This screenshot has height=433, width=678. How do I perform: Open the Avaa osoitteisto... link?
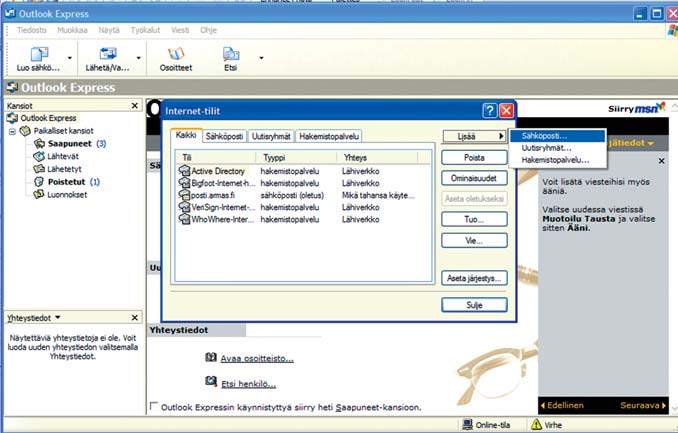coord(257,359)
